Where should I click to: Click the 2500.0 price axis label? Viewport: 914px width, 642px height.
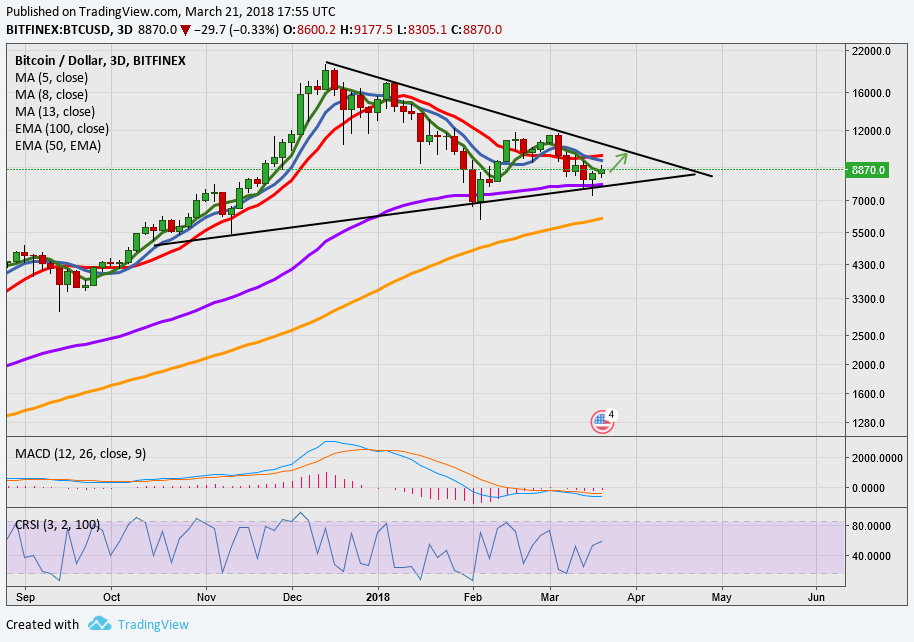(868, 336)
